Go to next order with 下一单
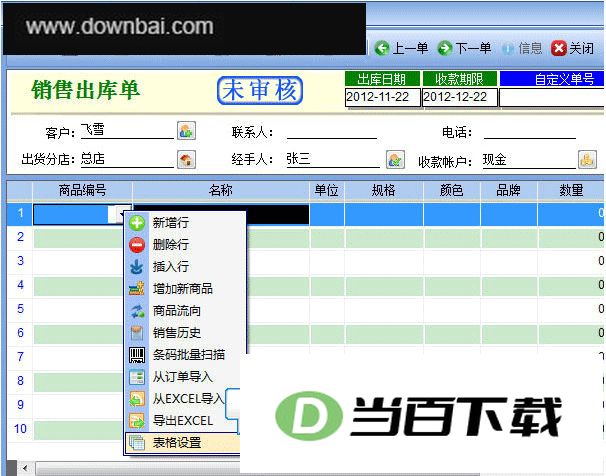Screen dimensions: 606x476 pyautogui.click(x=464, y=48)
